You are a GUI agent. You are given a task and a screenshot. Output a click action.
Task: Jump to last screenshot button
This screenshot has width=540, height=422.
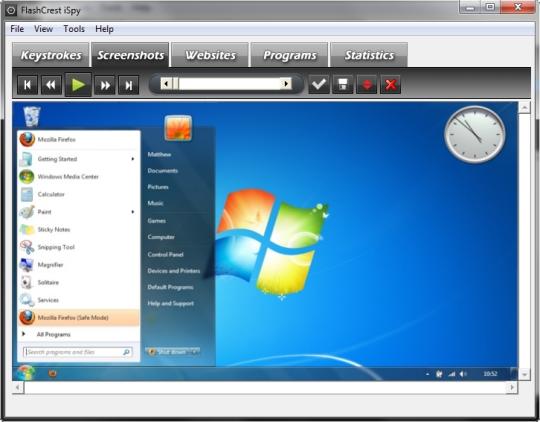pos(128,85)
